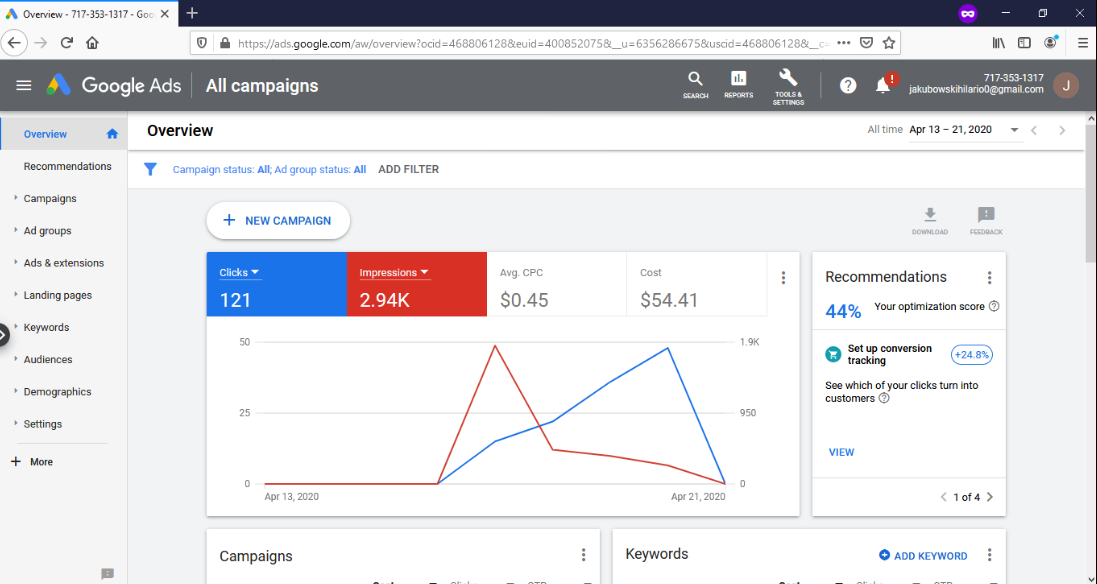Open the Feedback icon

(986, 220)
